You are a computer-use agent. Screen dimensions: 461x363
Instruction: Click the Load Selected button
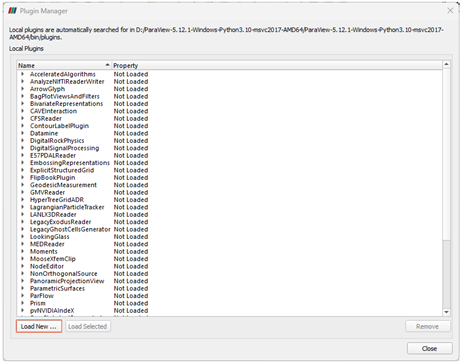88,326
